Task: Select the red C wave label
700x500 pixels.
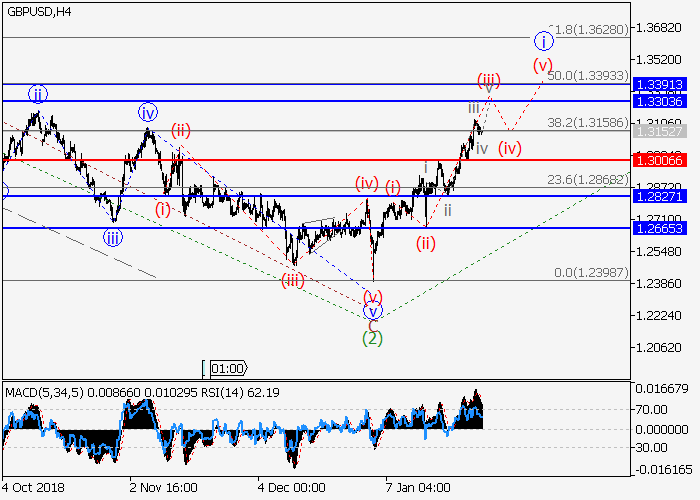Action: coord(372,324)
